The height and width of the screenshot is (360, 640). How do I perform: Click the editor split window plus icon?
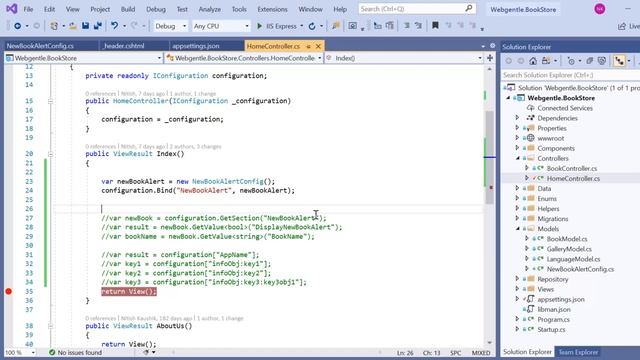tap(490, 58)
